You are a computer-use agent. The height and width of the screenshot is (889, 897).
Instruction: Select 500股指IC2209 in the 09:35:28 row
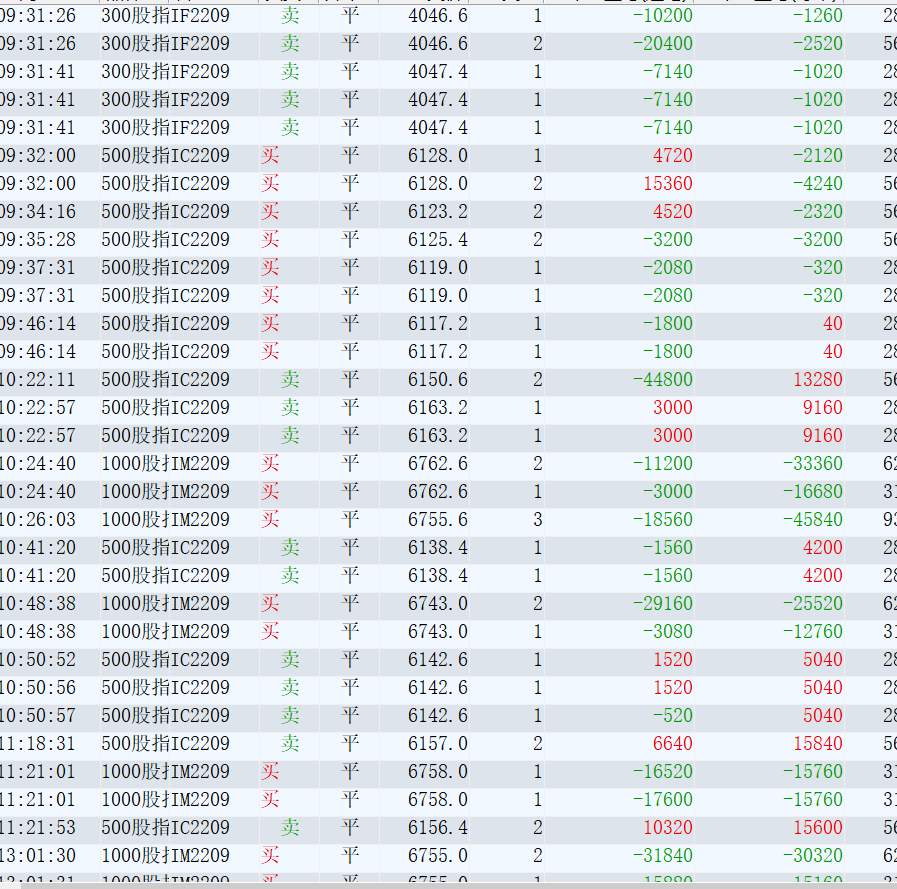(165, 240)
